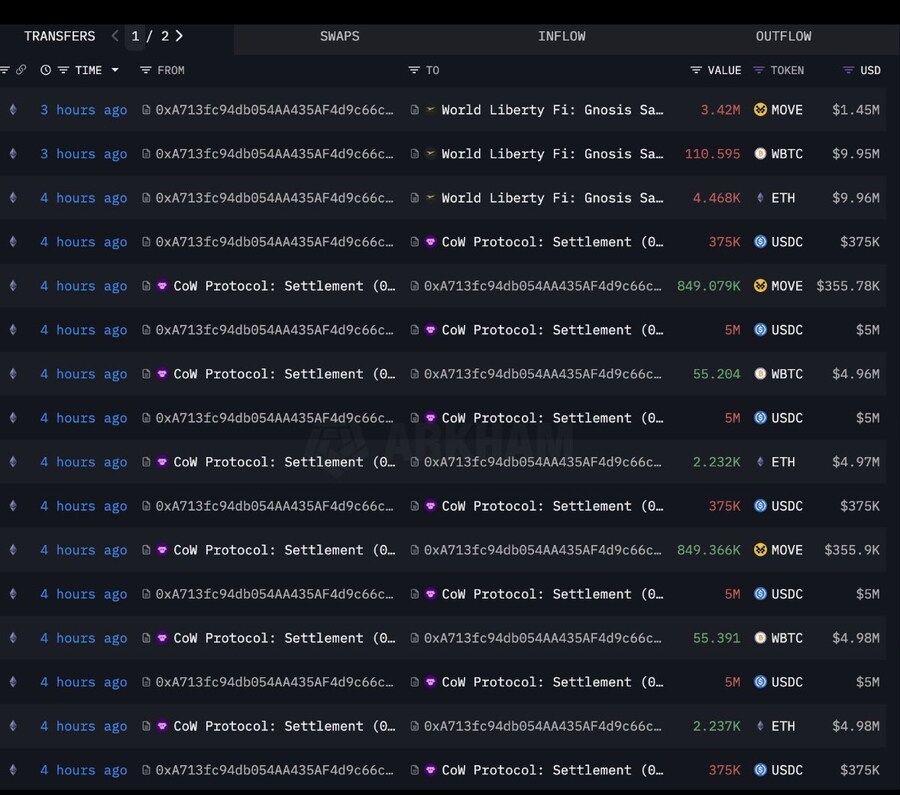
Task: Click WBTC token icon for 110.595 transfer
Action: (x=760, y=154)
